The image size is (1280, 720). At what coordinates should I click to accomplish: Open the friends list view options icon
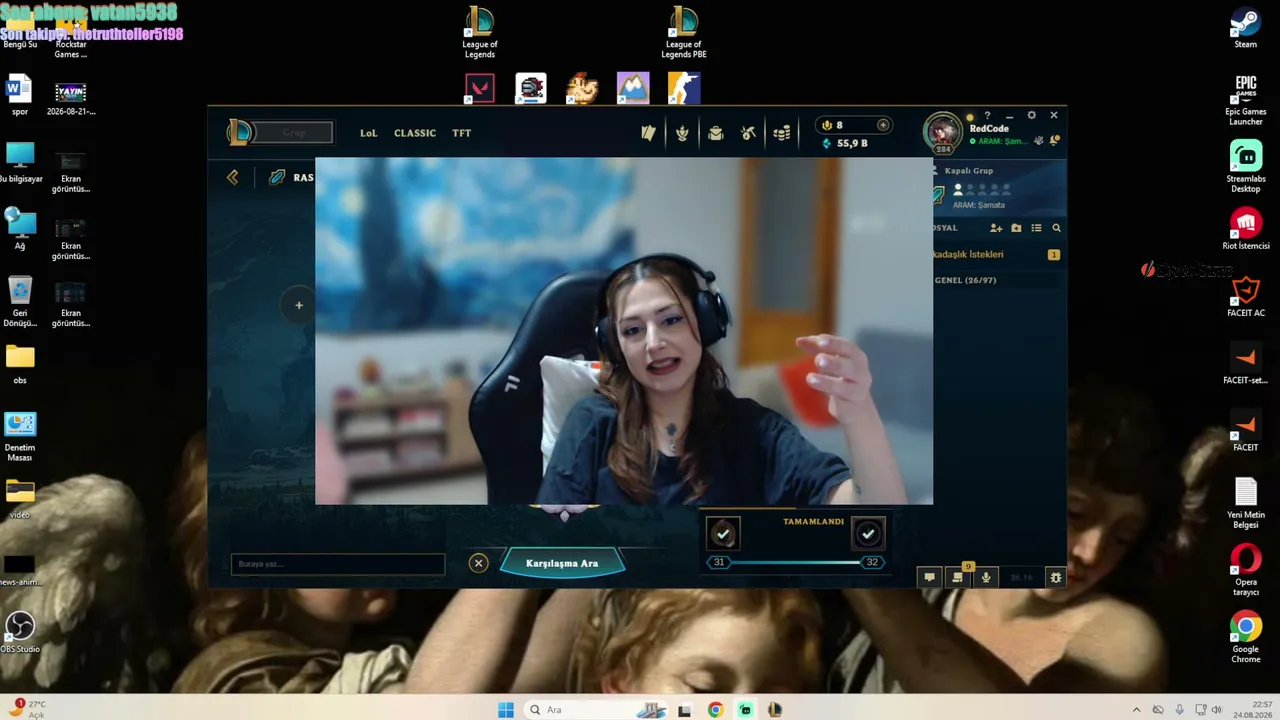coord(1036,228)
